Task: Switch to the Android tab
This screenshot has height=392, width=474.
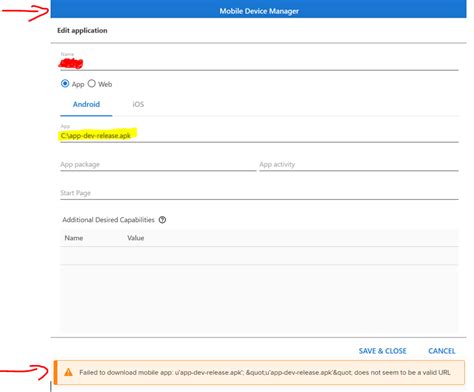Action: point(86,104)
